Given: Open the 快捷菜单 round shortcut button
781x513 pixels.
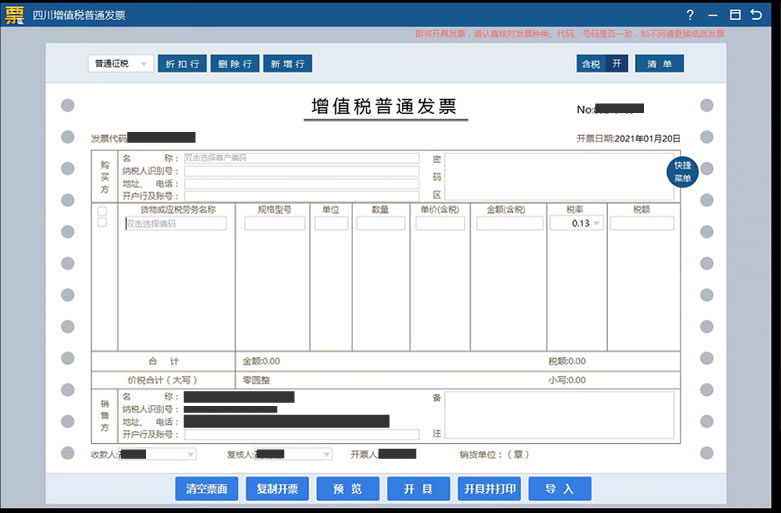Looking at the screenshot, I should tap(681, 172).
